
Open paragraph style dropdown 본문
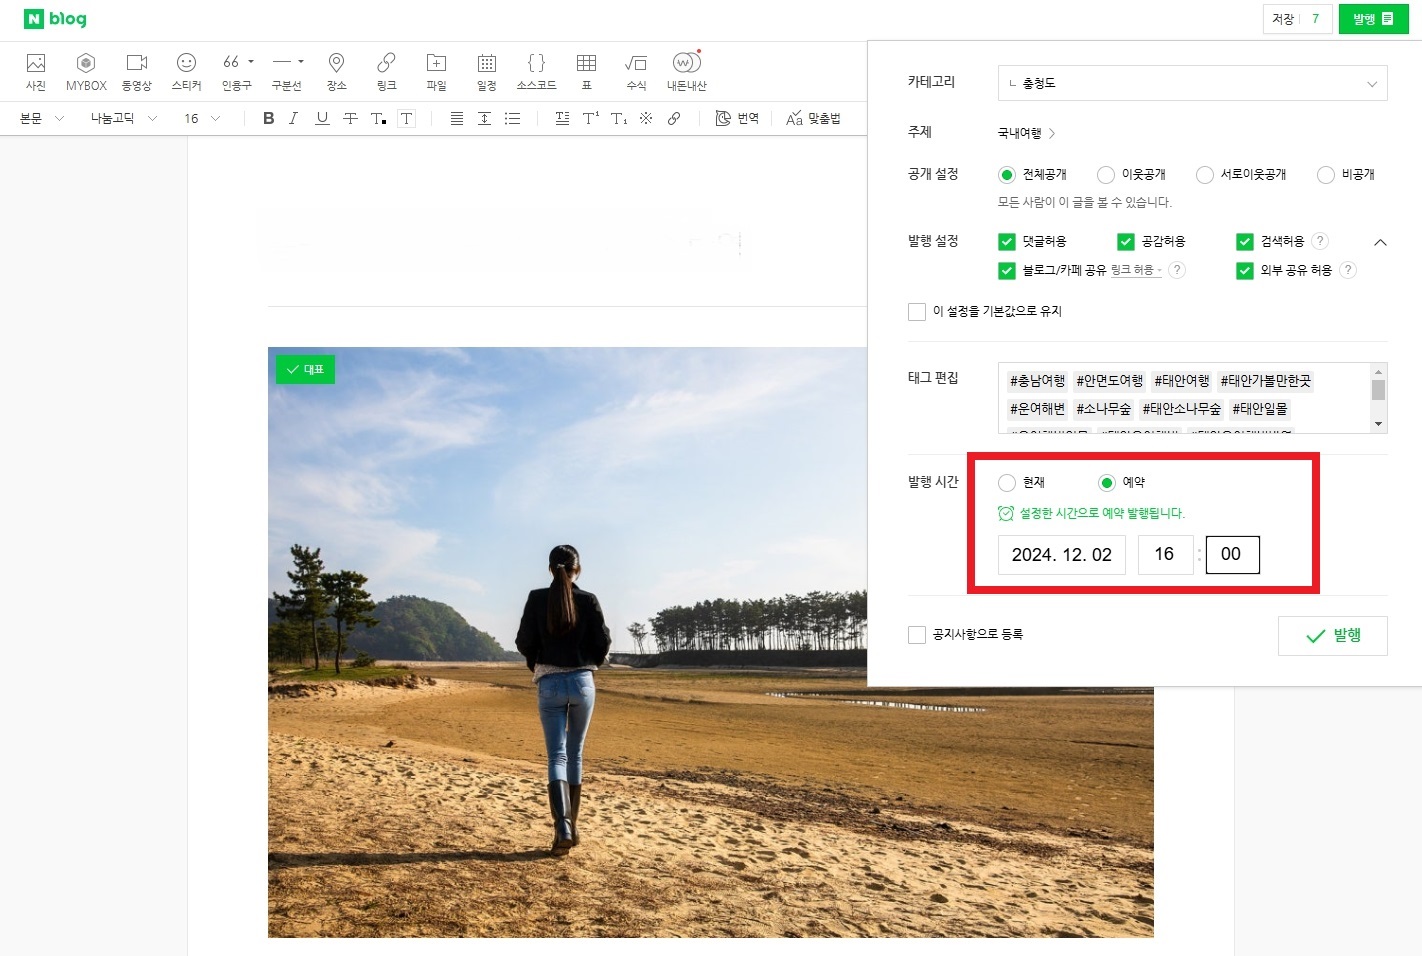[42, 118]
